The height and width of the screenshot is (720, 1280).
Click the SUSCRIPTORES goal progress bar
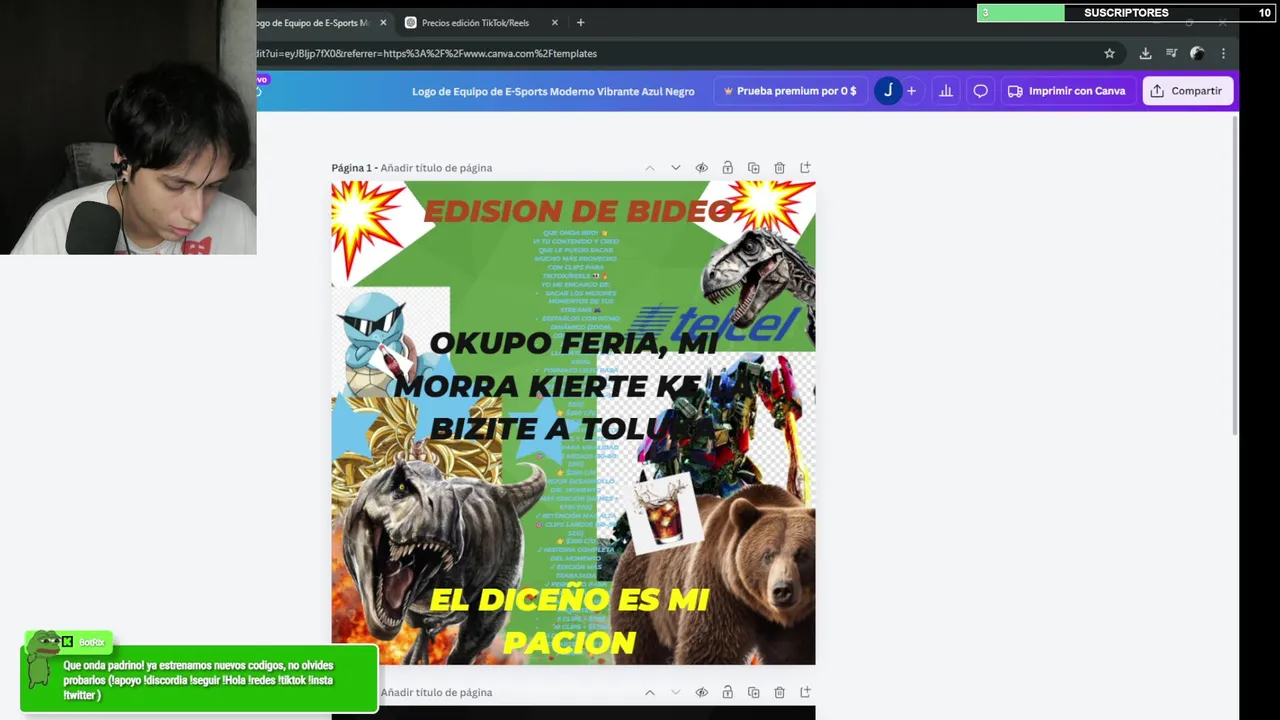coord(1125,13)
